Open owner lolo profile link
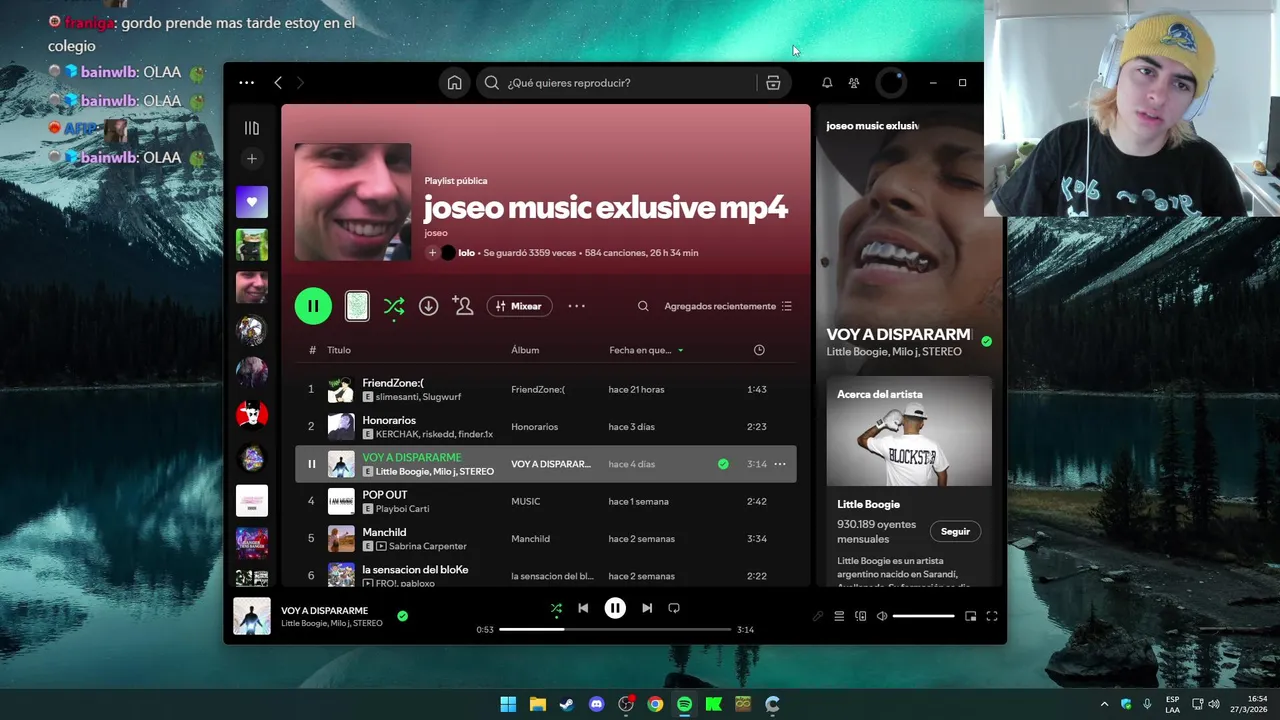Viewport: 1280px width, 720px height. click(466, 253)
